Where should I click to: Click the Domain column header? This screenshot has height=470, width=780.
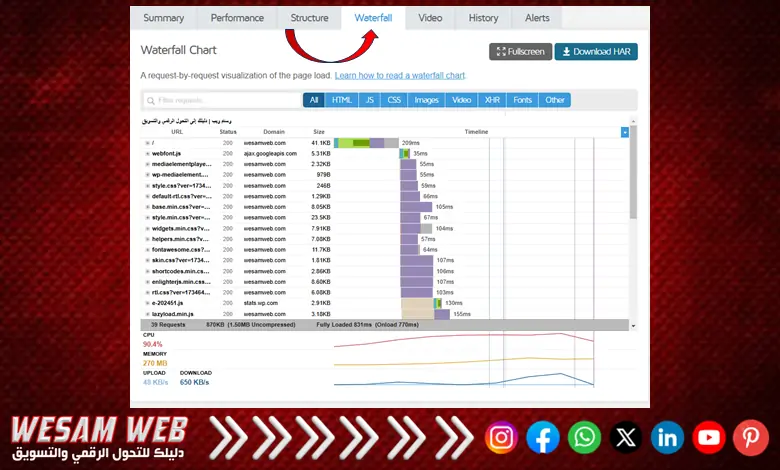[274, 132]
